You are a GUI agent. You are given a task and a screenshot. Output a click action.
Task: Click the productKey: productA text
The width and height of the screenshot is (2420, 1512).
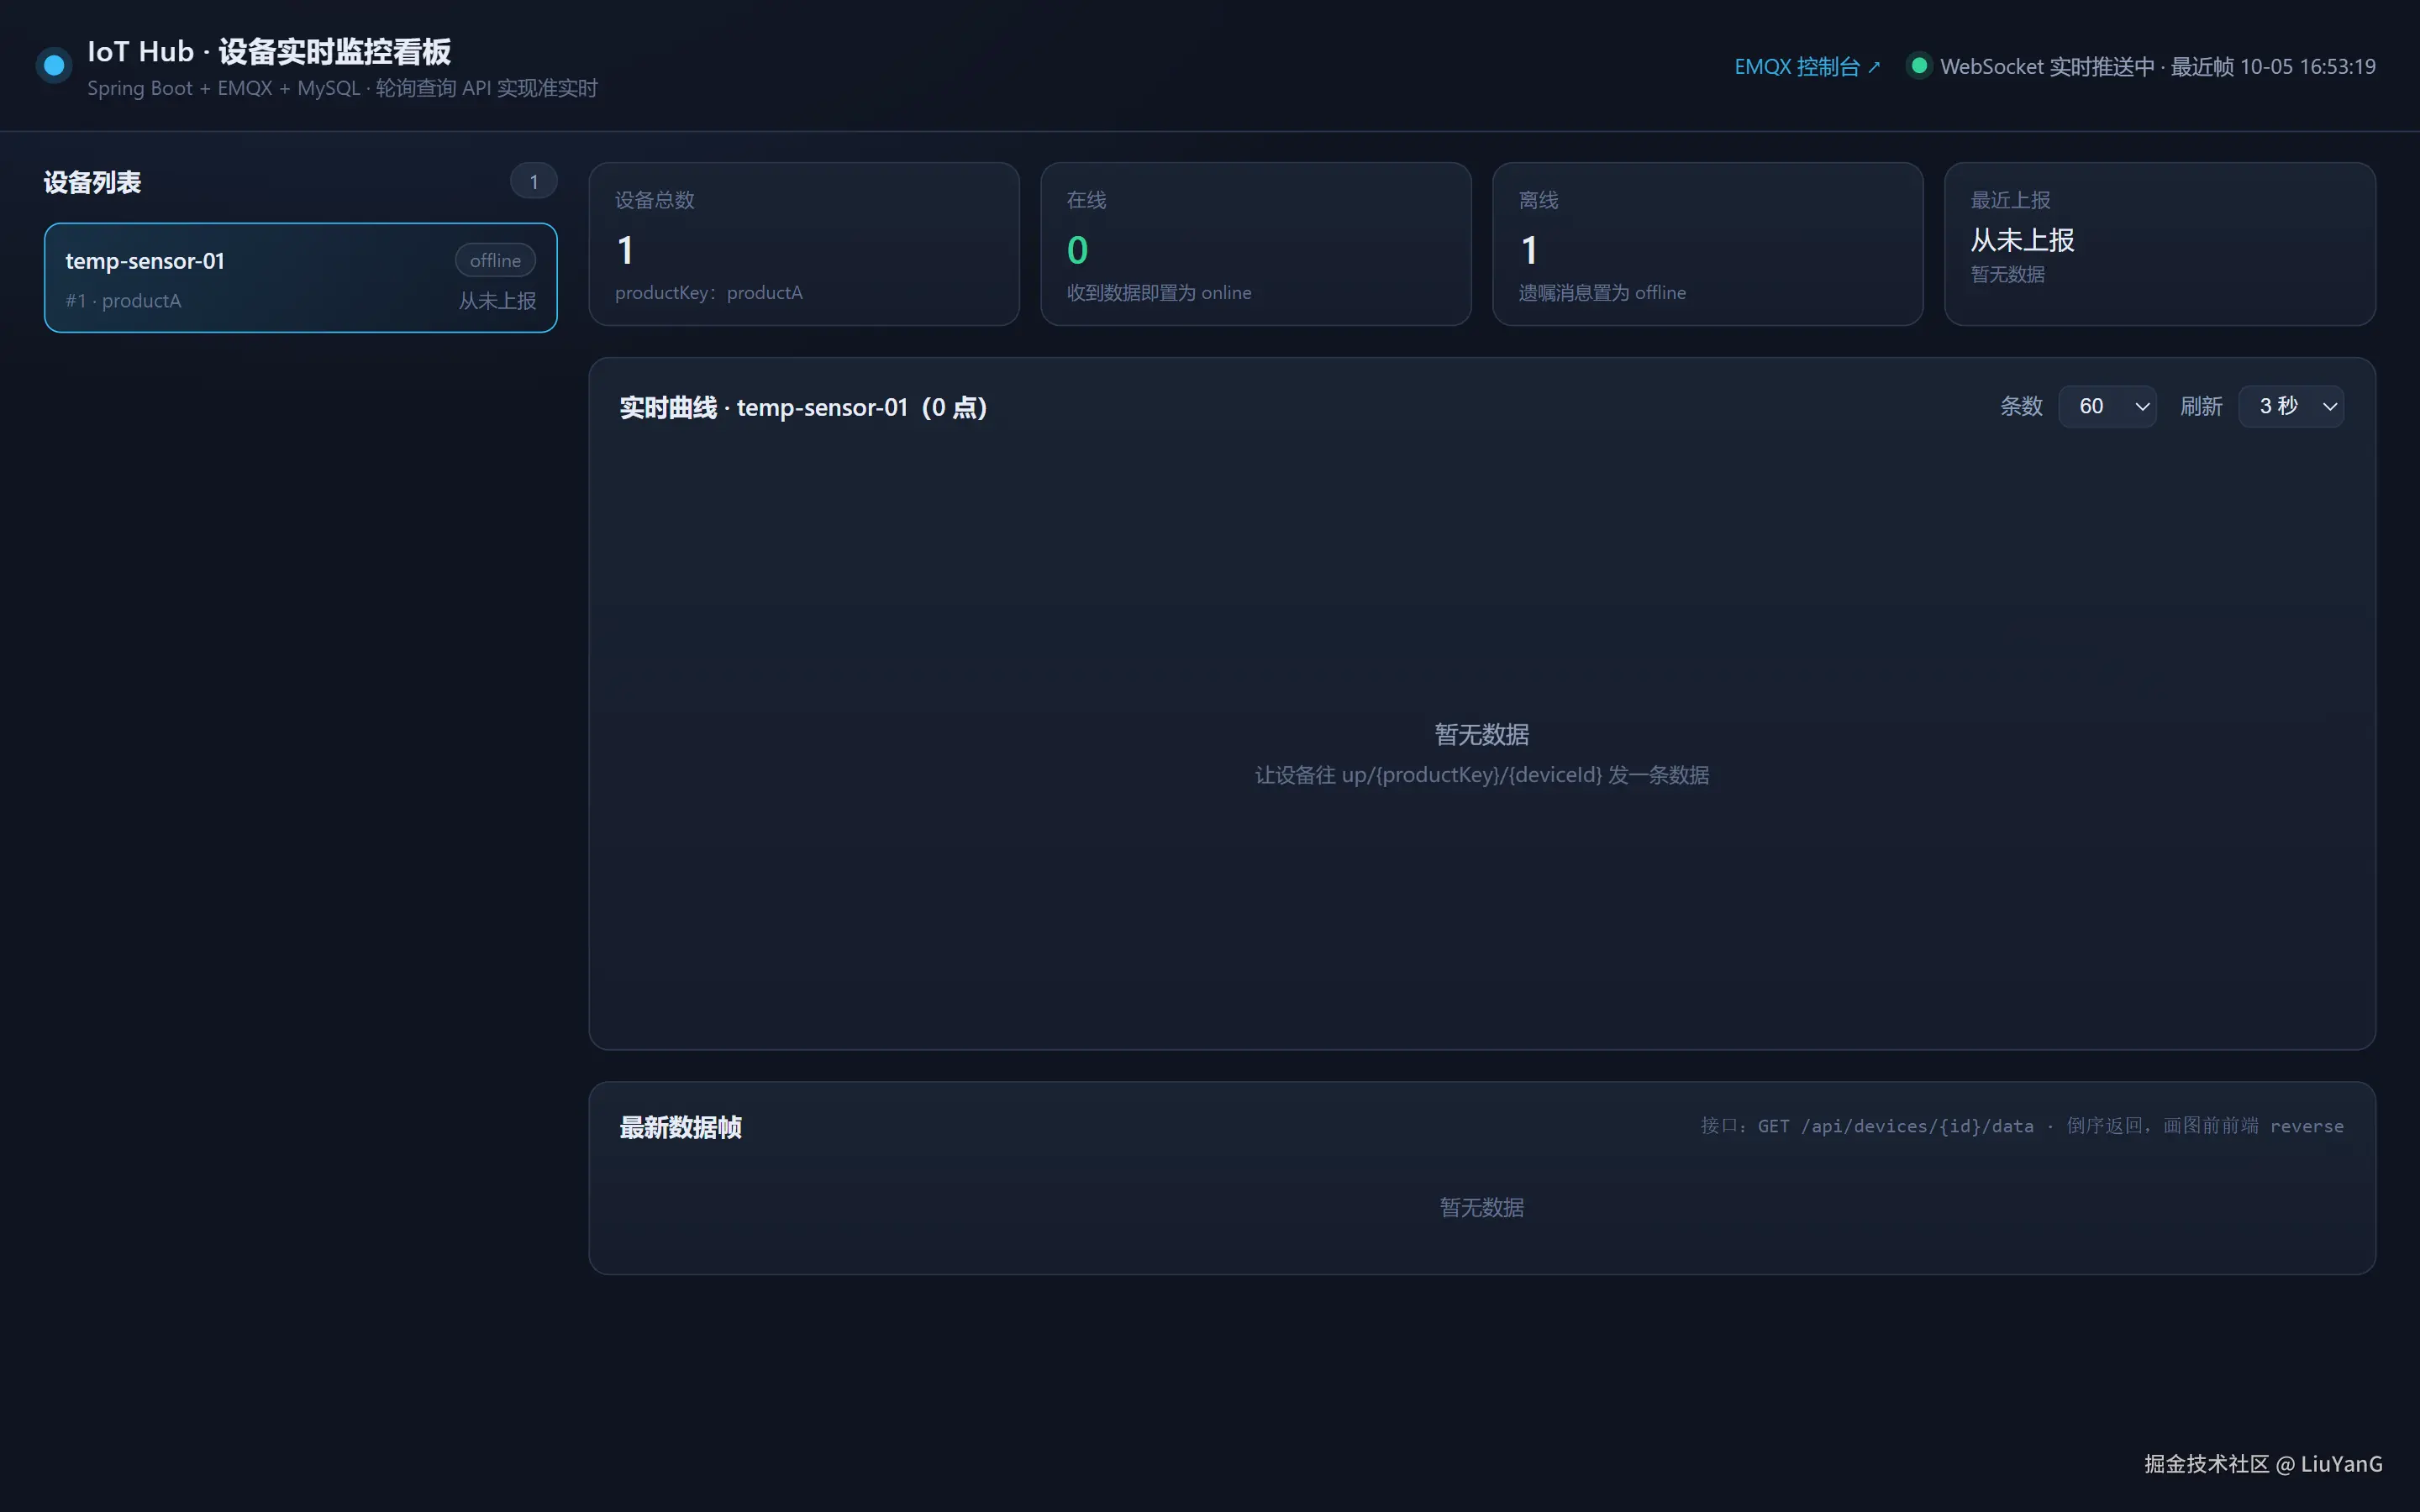click(x=708, y=293)
